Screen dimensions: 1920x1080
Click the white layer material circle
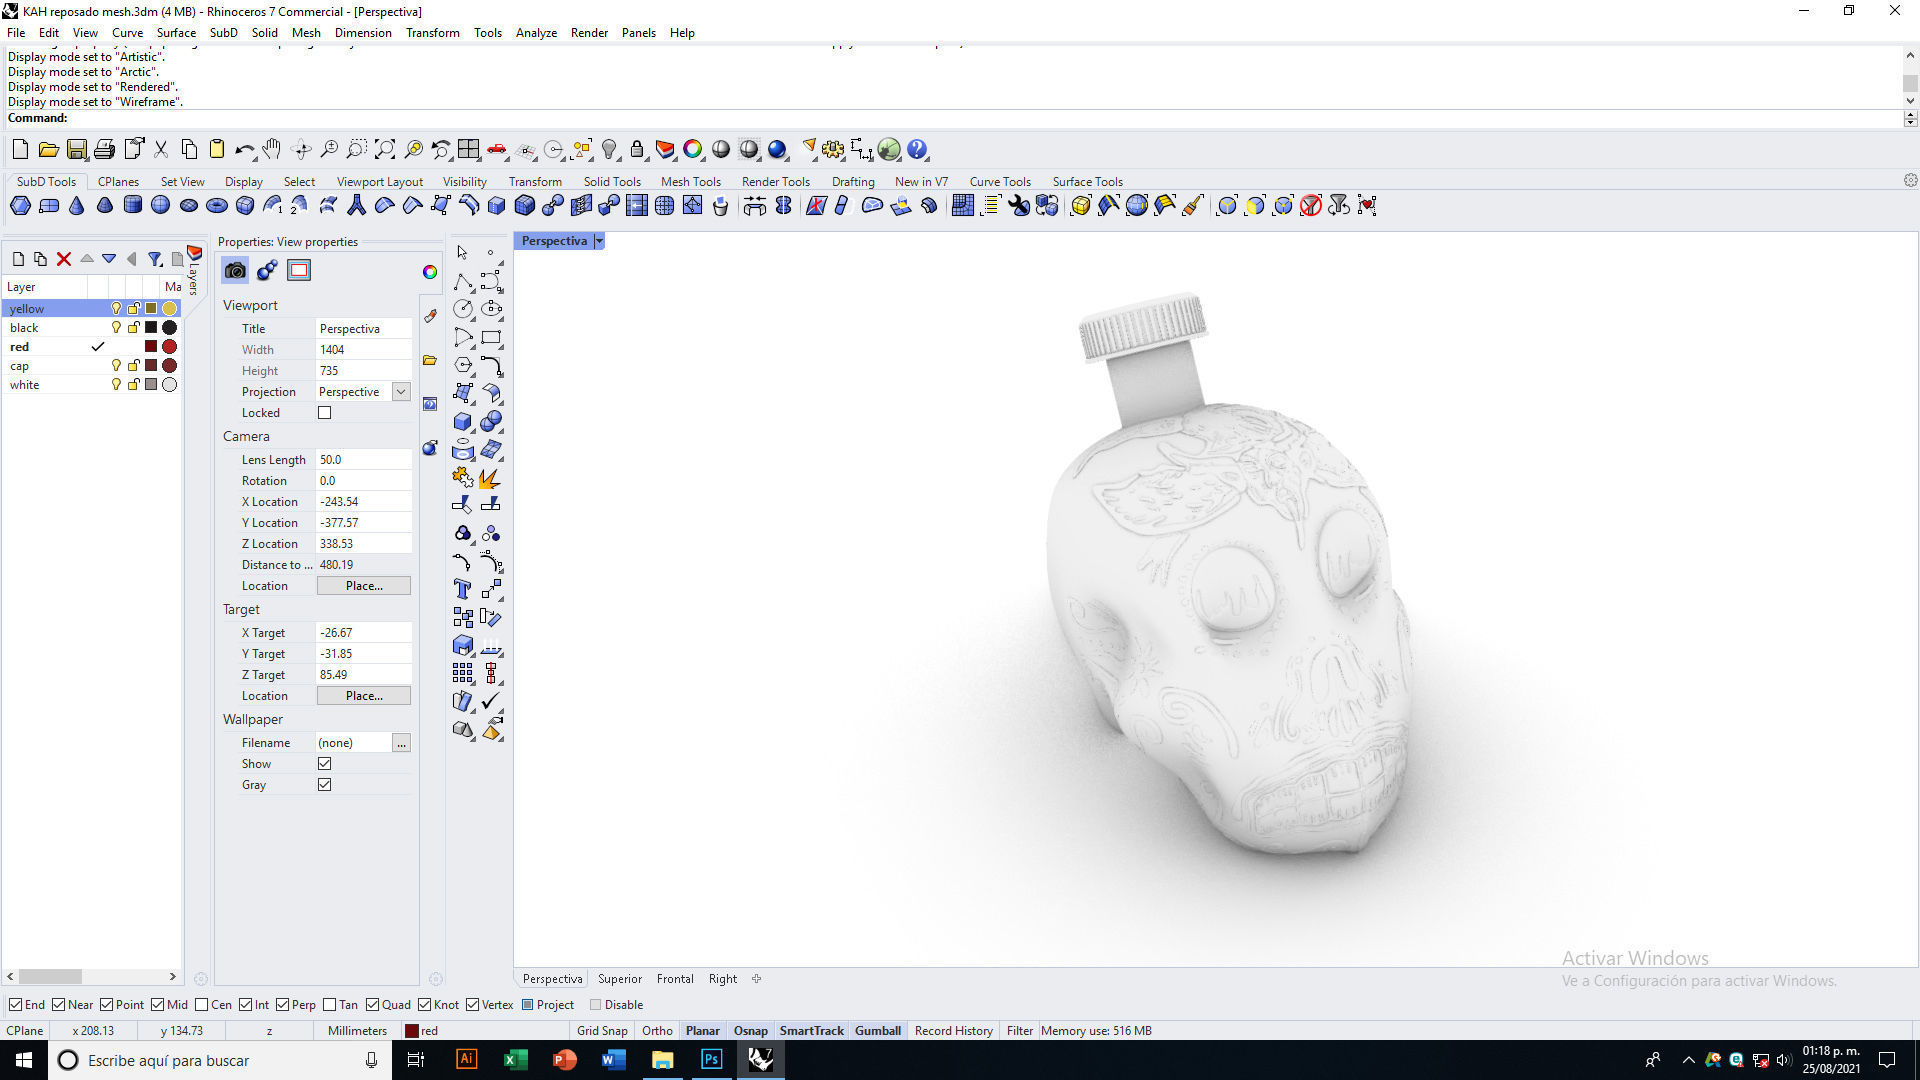coord(170,385)
